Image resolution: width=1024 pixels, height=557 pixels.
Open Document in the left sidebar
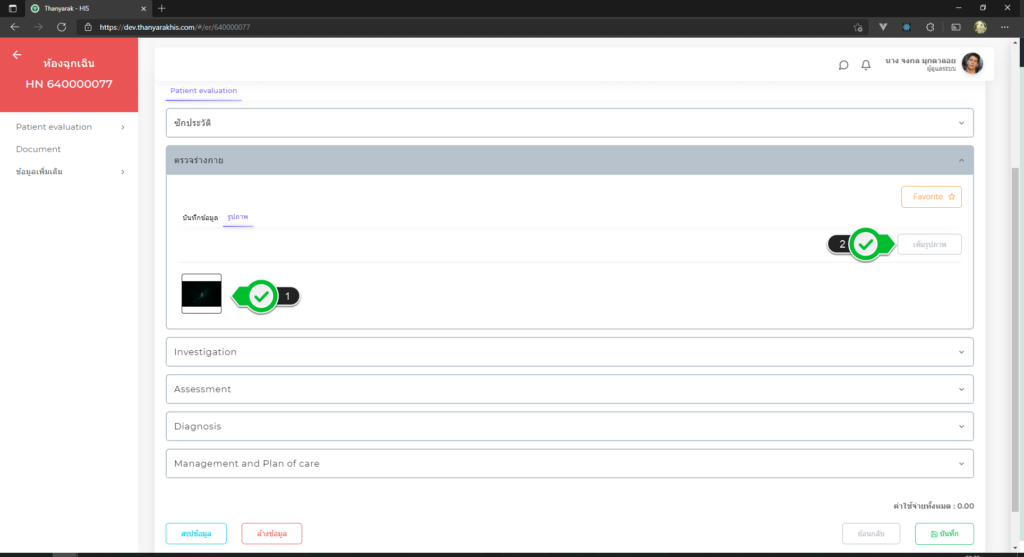(x=38, y=149)
